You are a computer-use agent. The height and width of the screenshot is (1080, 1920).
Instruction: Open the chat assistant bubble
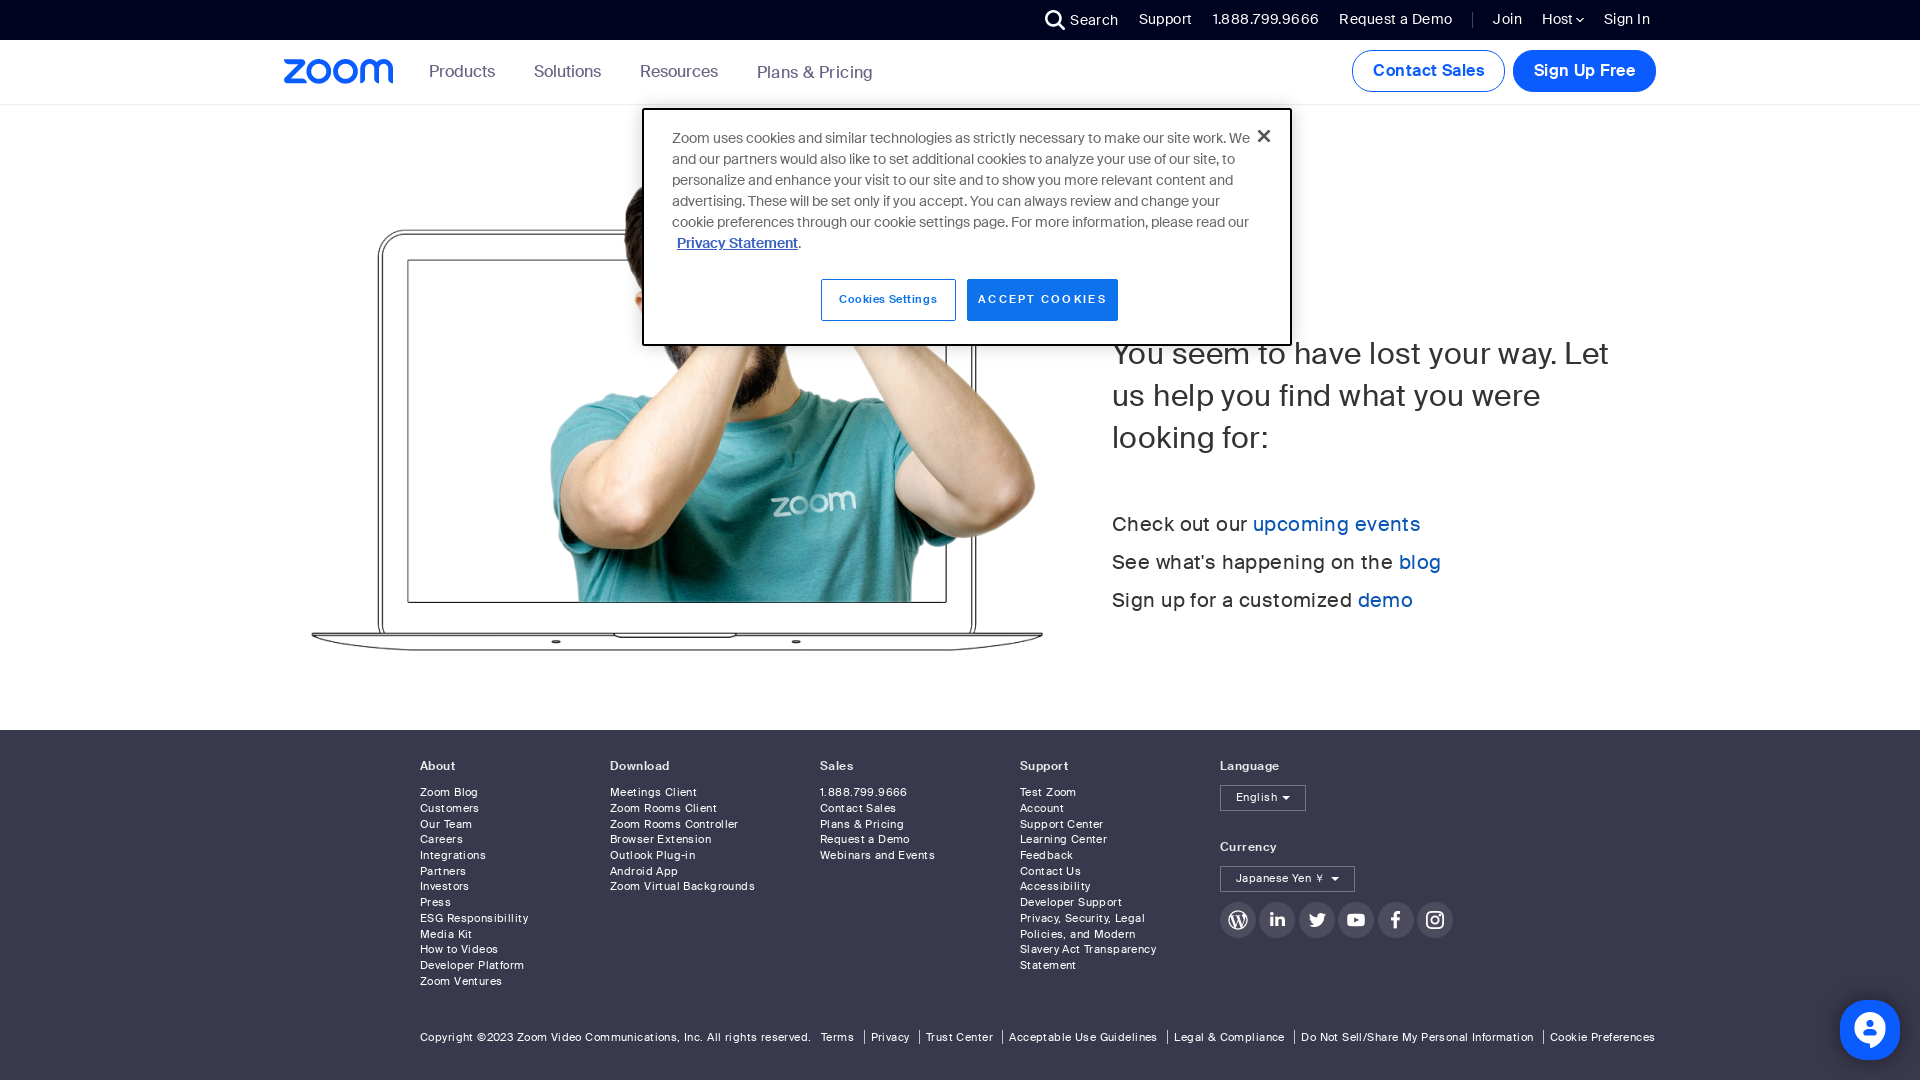pyautogui.click(x=1869, y=1029)
